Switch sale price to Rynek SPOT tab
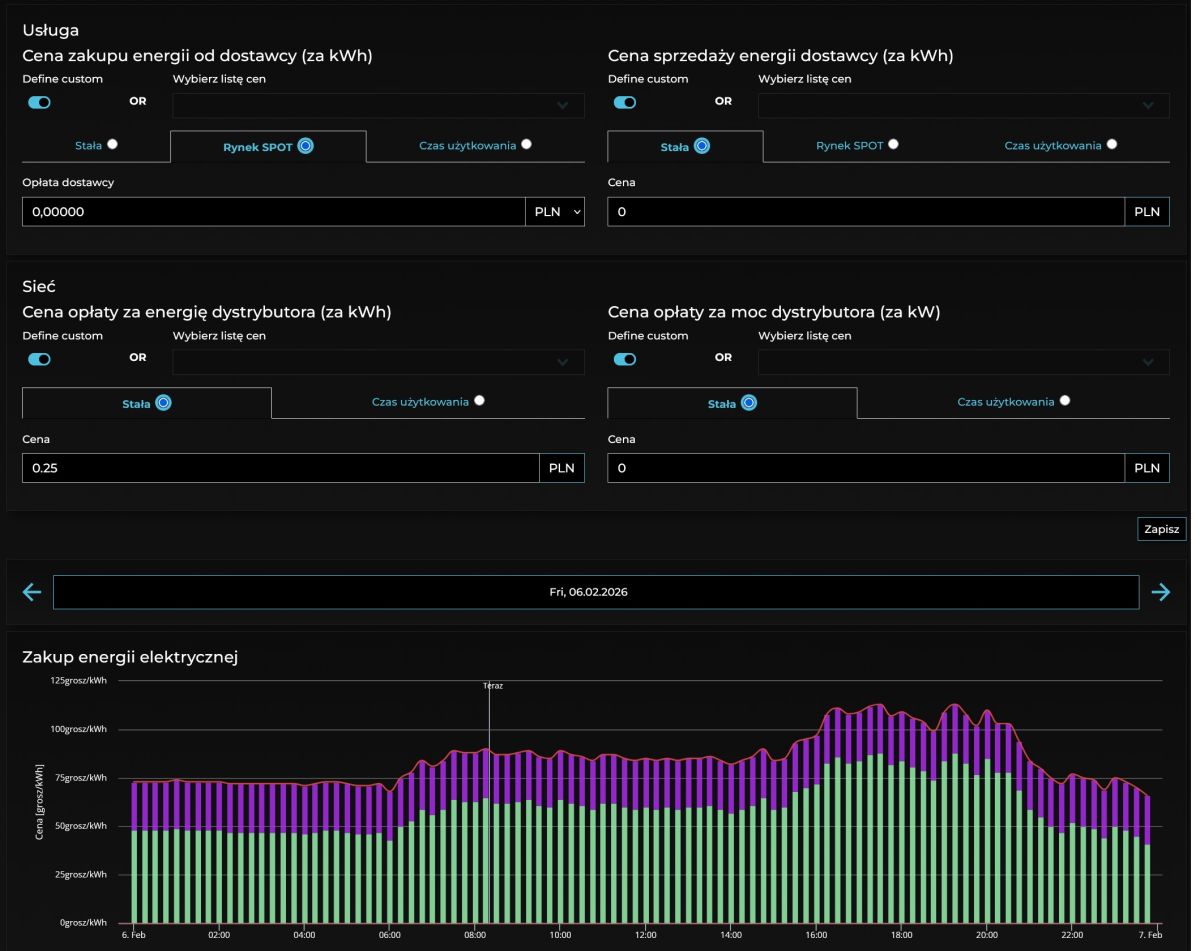This screenshot has width=1200, height=951. click(x=857, y=145)
